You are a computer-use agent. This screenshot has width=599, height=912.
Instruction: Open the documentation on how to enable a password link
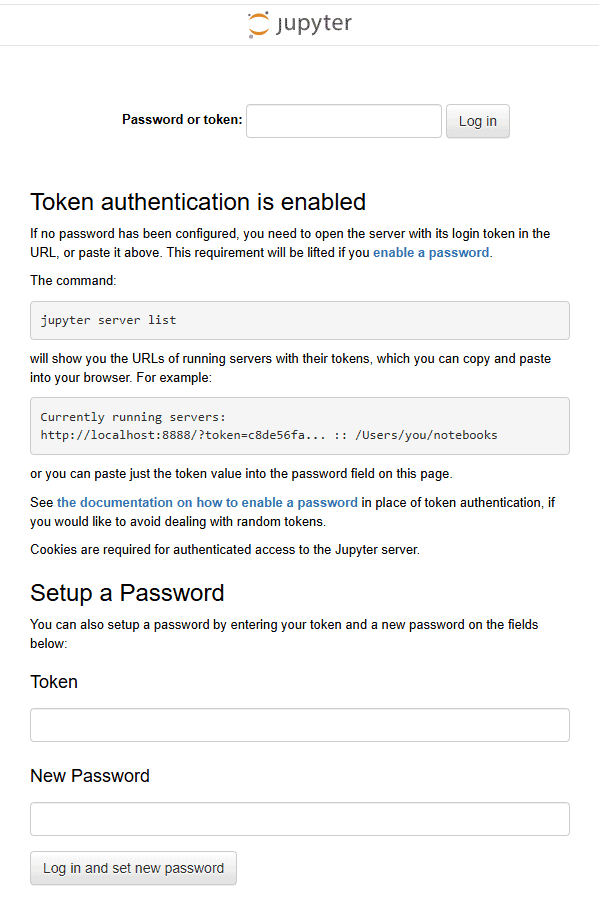(x=207, y=503)
